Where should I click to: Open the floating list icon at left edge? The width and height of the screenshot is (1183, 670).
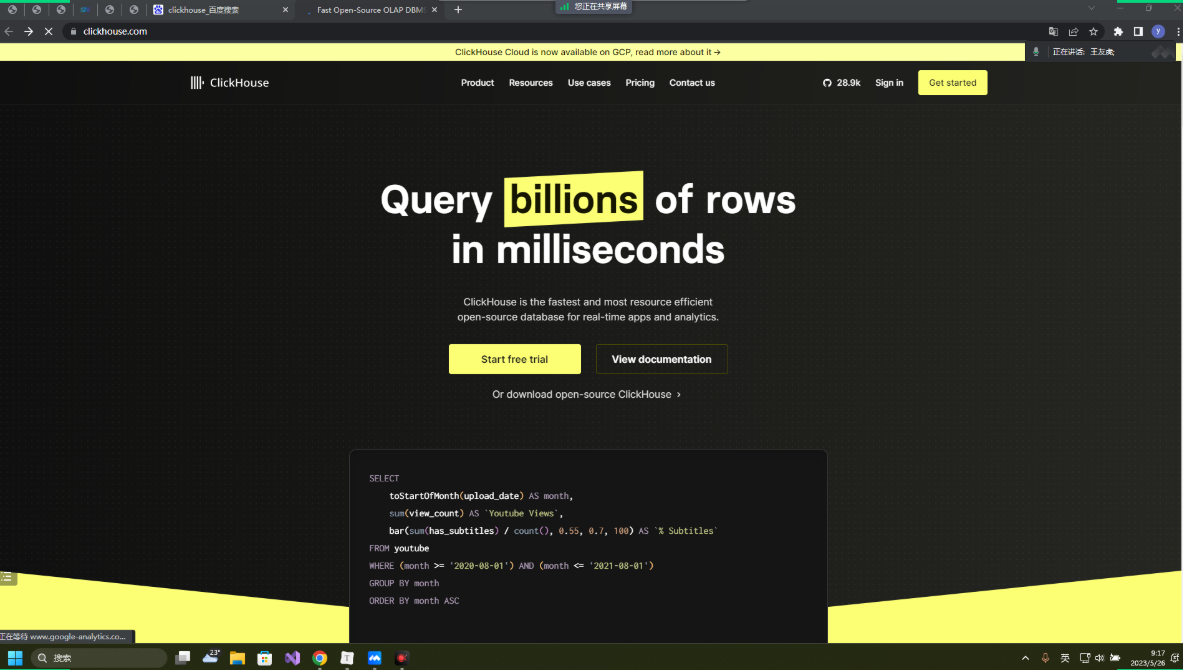tap(7, 577)
